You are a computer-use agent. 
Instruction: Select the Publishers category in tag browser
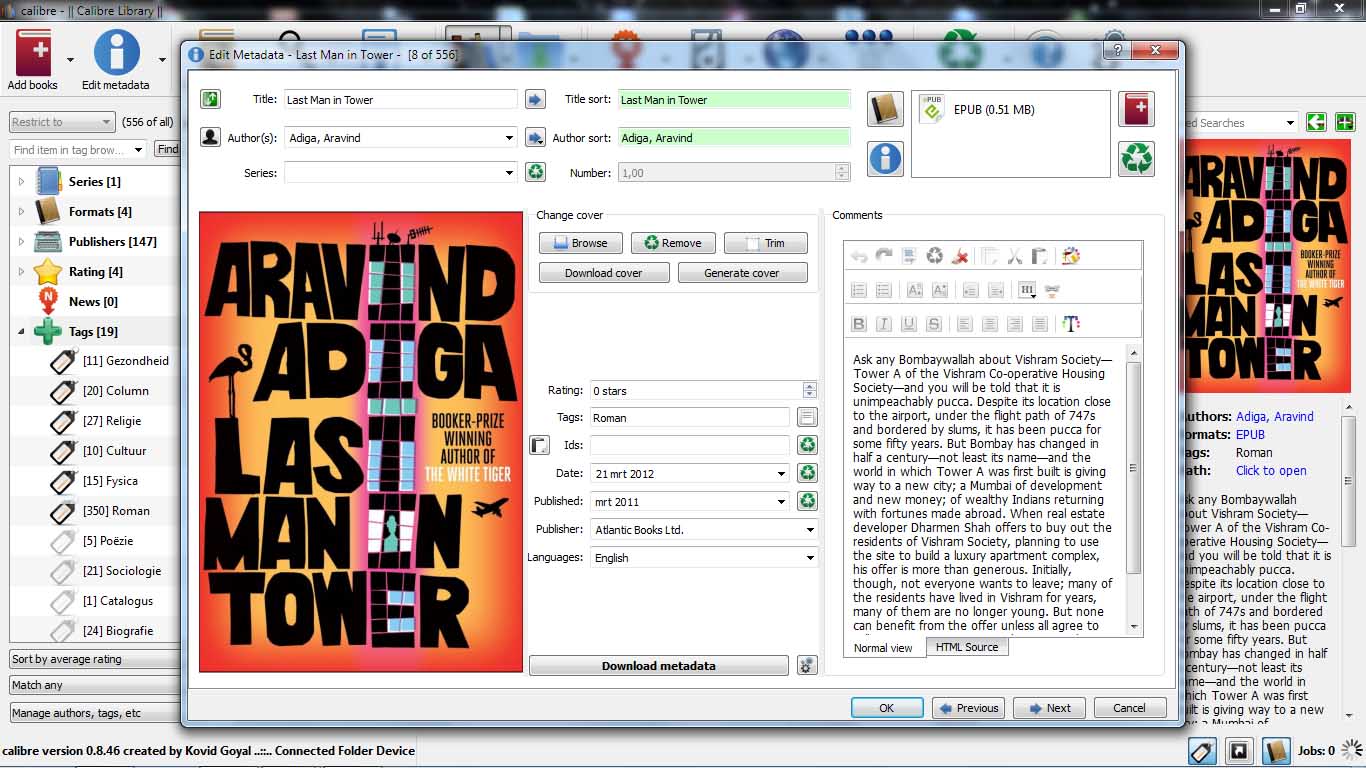pos(112,242)
